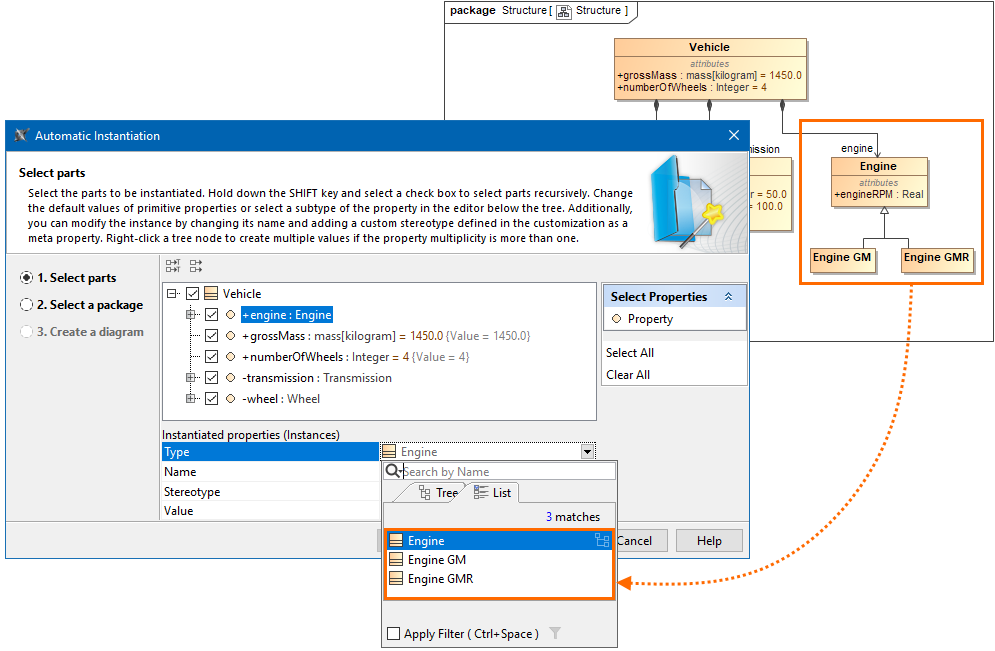This screenshot has height=651, width=995.
Task: Click the Help button
Action: 709,541
